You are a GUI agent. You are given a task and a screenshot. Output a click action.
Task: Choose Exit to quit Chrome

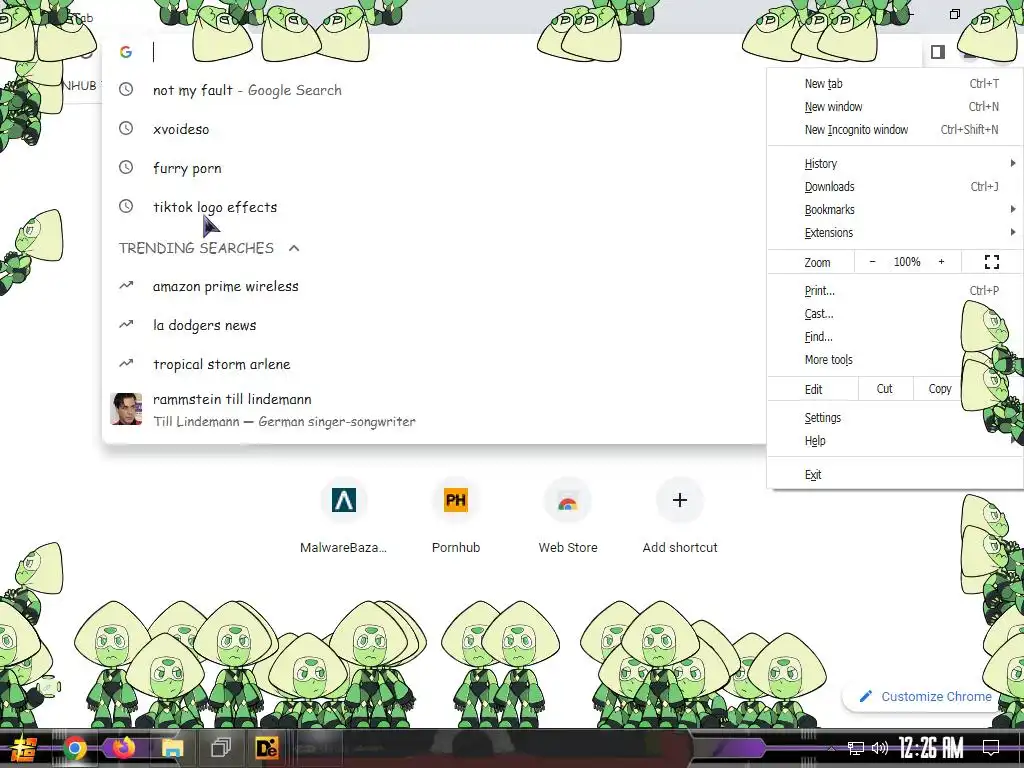click(895, 474)
